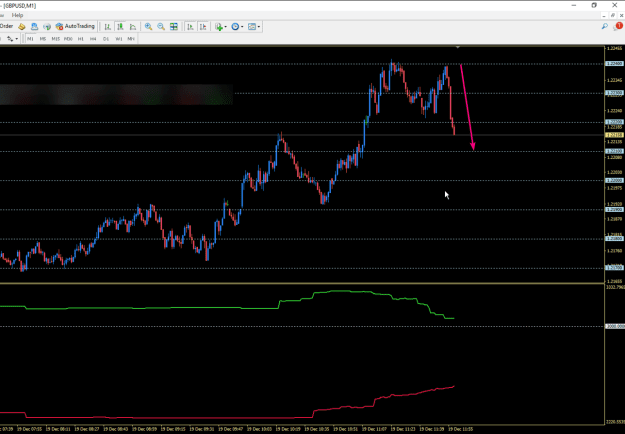The image size is (625, 434).
Task: Minimize the inner chart window
Action: pos(605,16)
